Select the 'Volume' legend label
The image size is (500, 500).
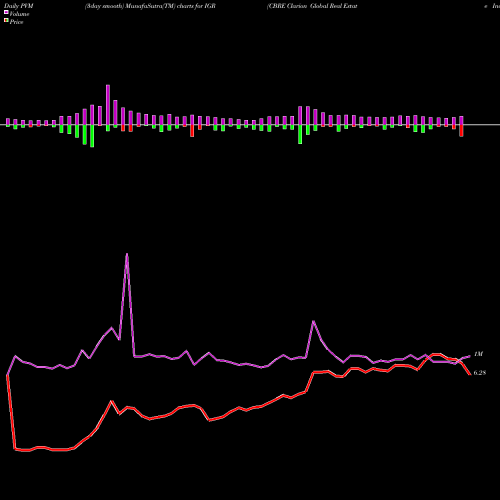point(19,14)
